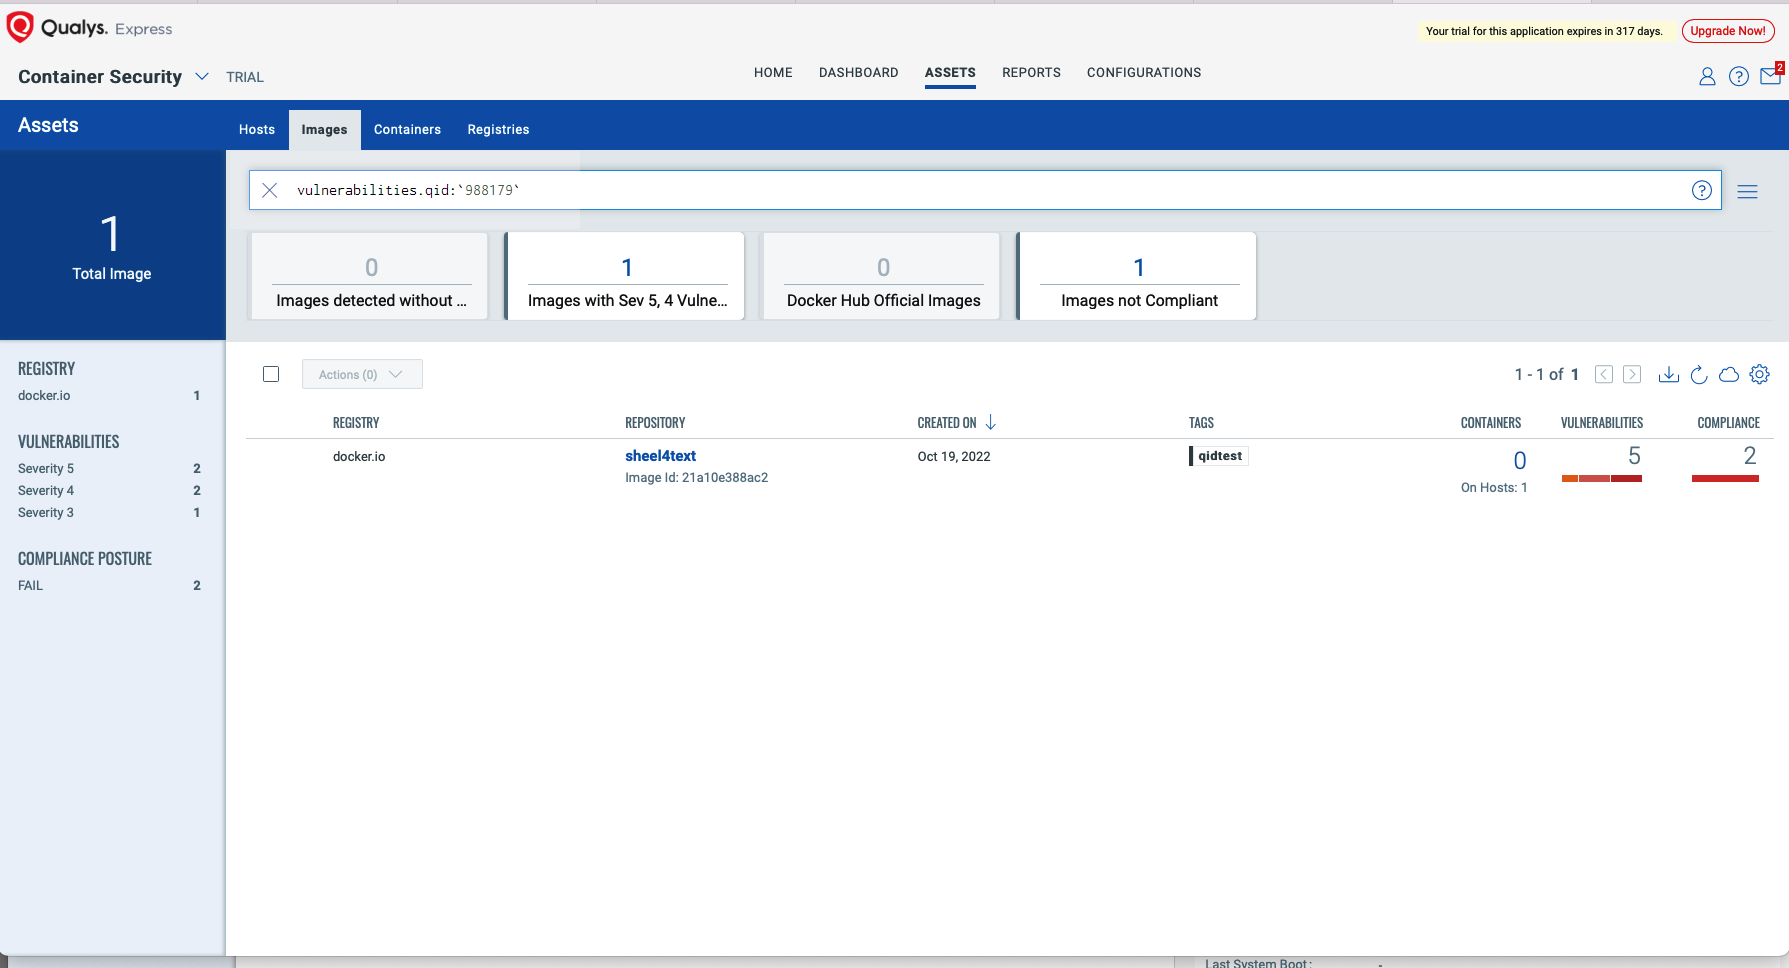Go to next page arrow
This screenshot has width=1789, height=968.
[1632, 374]
